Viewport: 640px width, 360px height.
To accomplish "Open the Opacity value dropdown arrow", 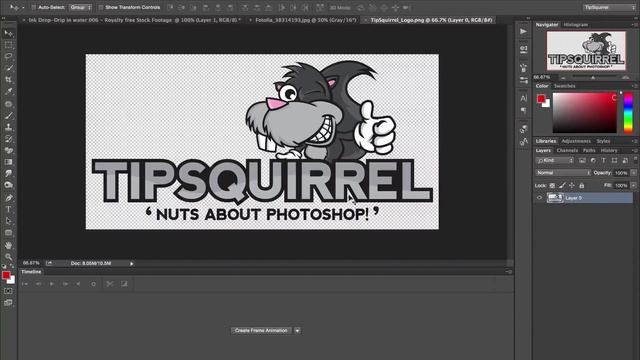I will (x=633, y=173).
